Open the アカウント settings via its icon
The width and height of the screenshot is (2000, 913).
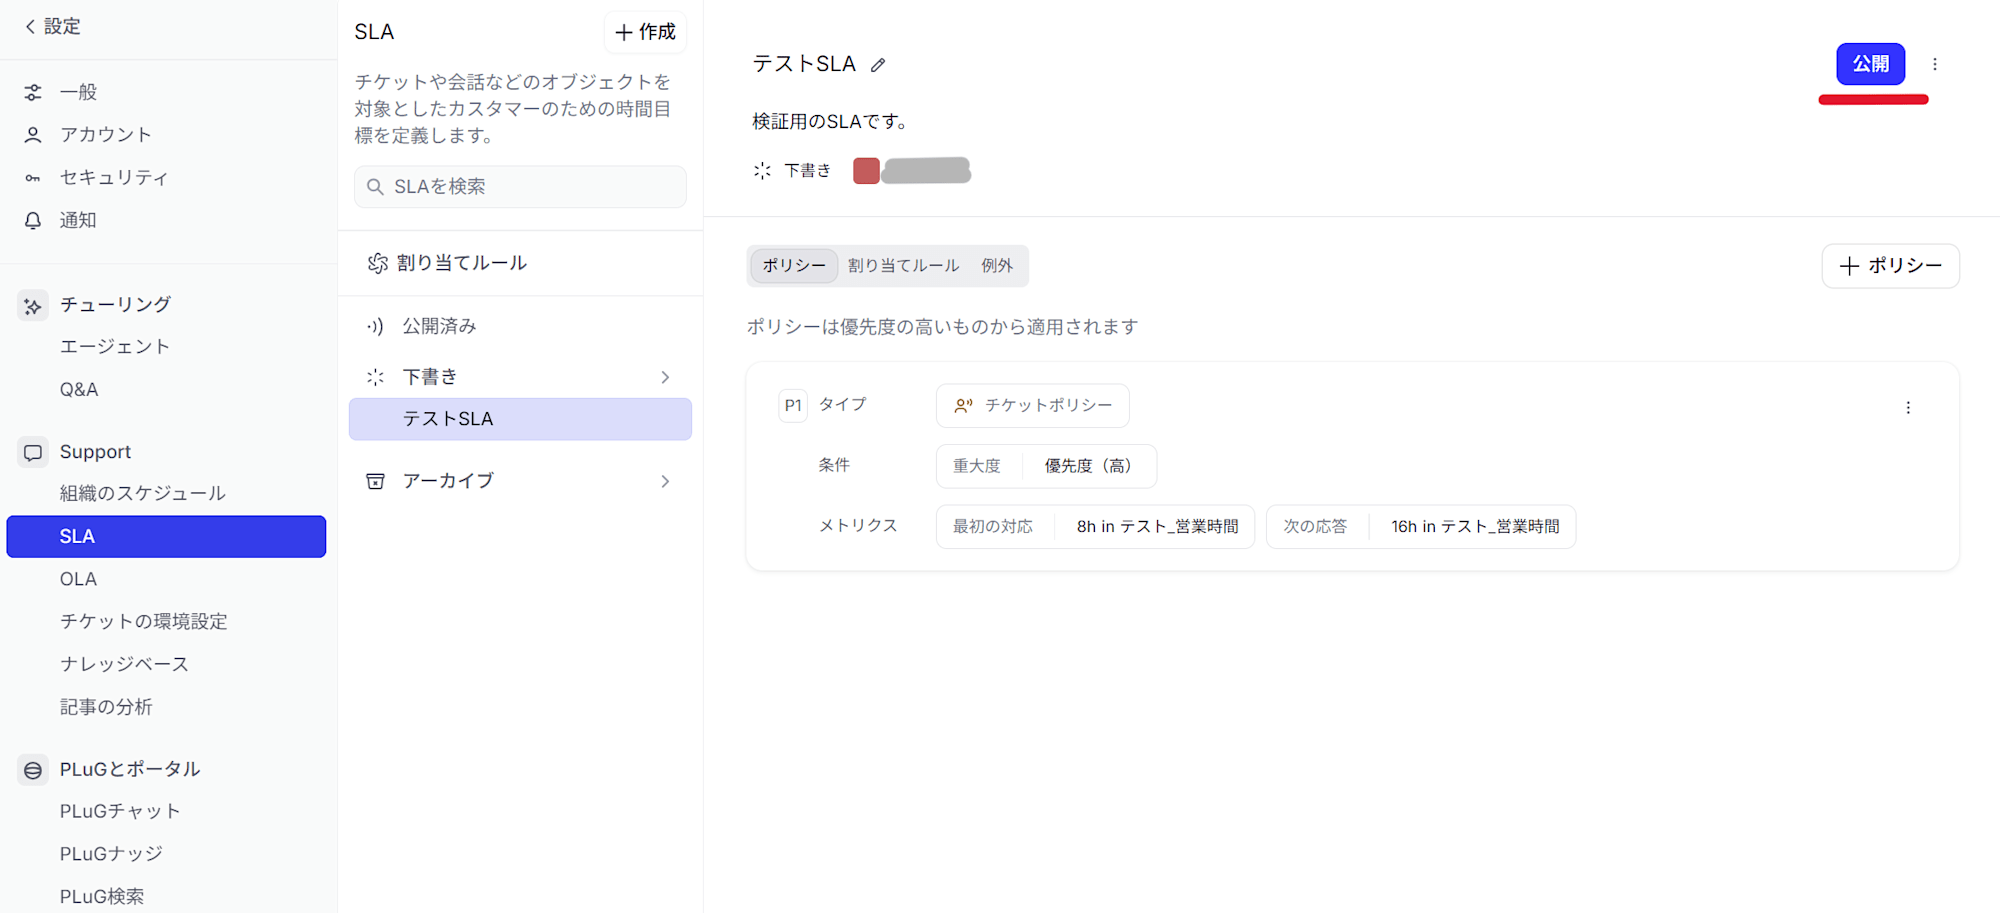click(33, 134)
